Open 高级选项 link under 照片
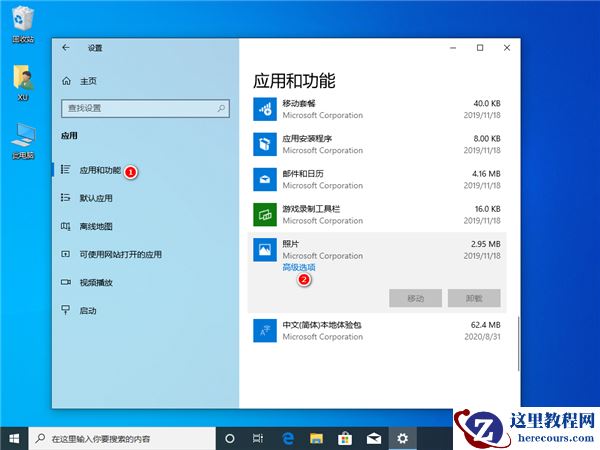 point(299,267)
